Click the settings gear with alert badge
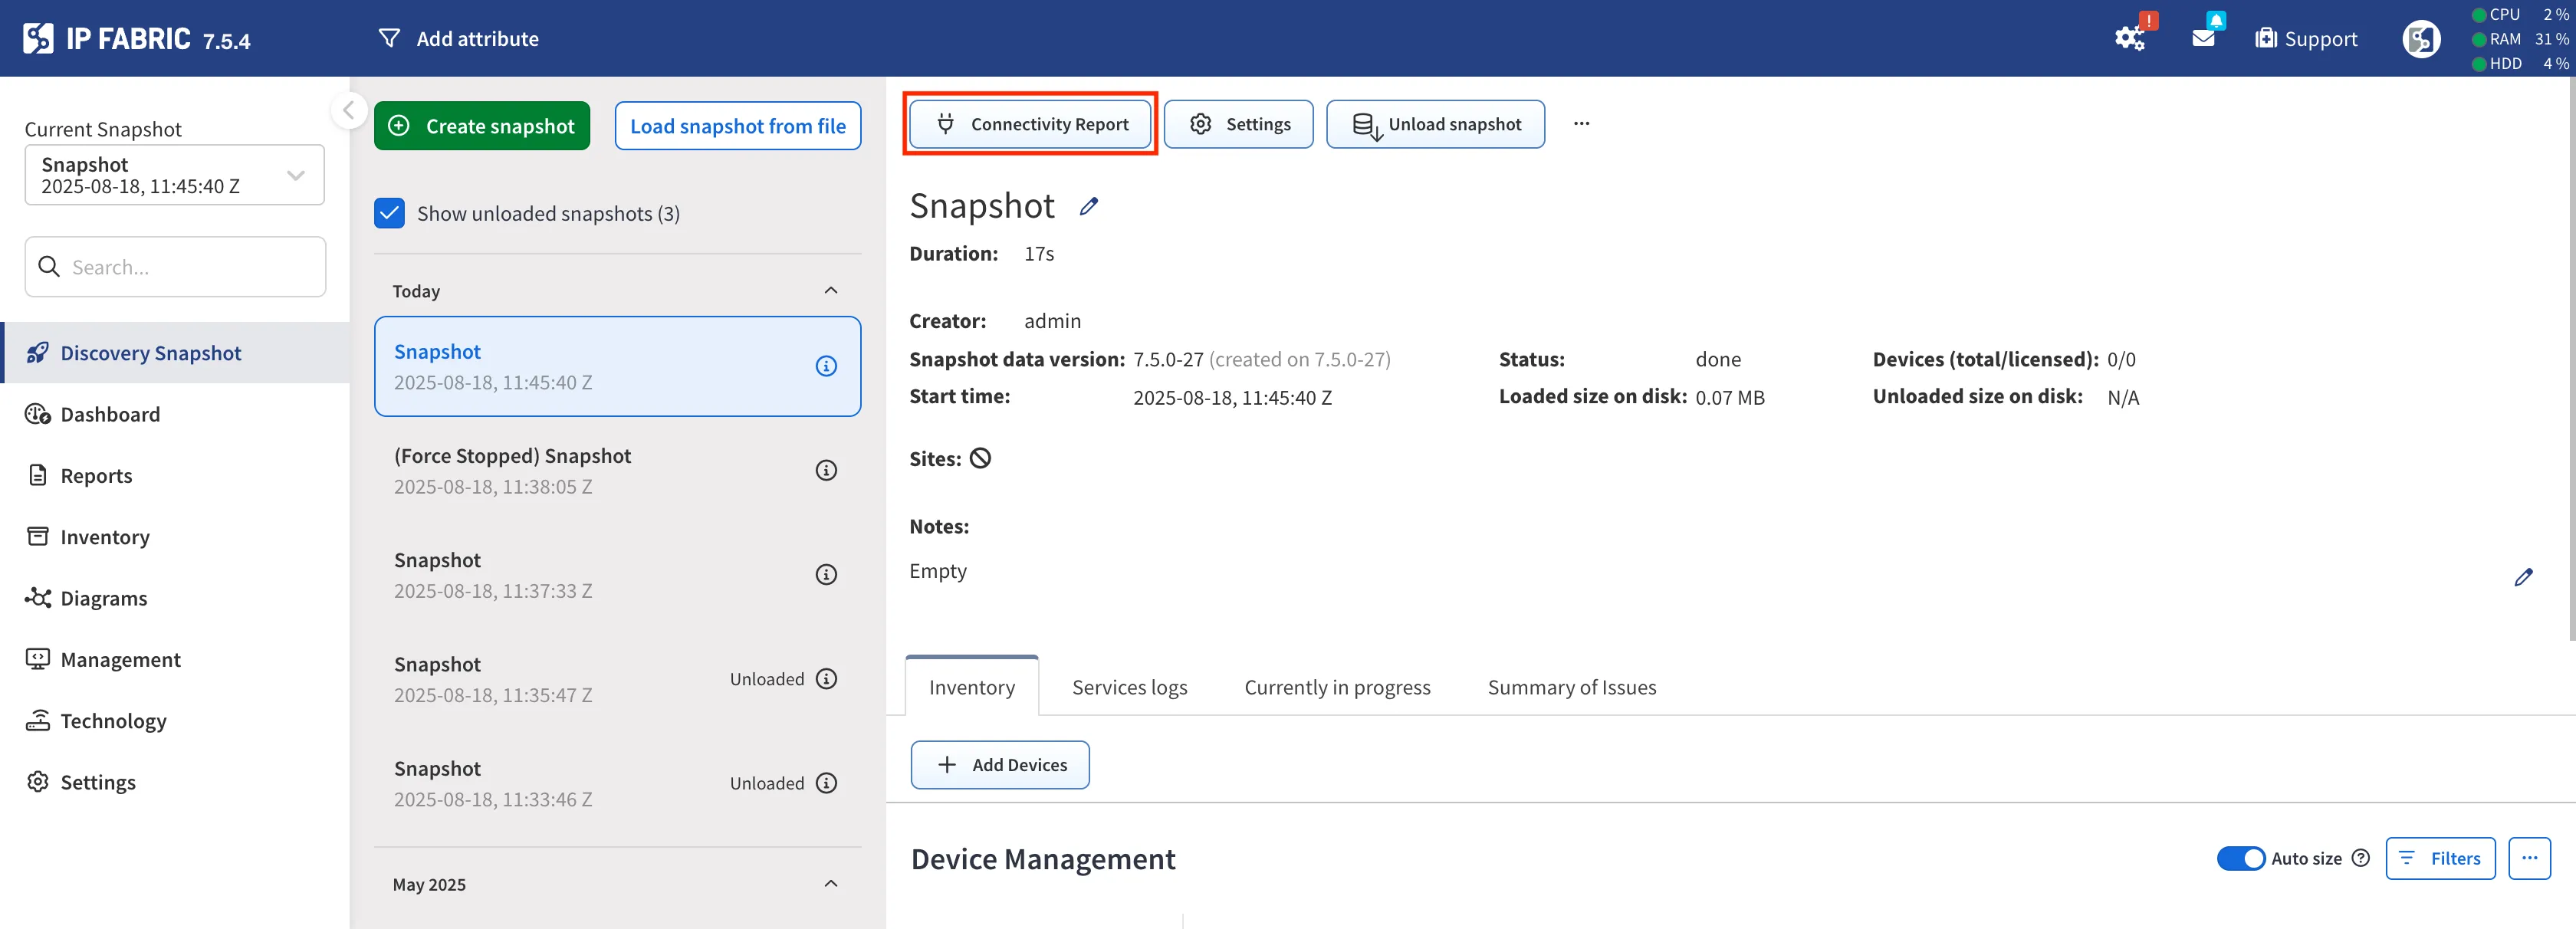 pos(2129,38)
